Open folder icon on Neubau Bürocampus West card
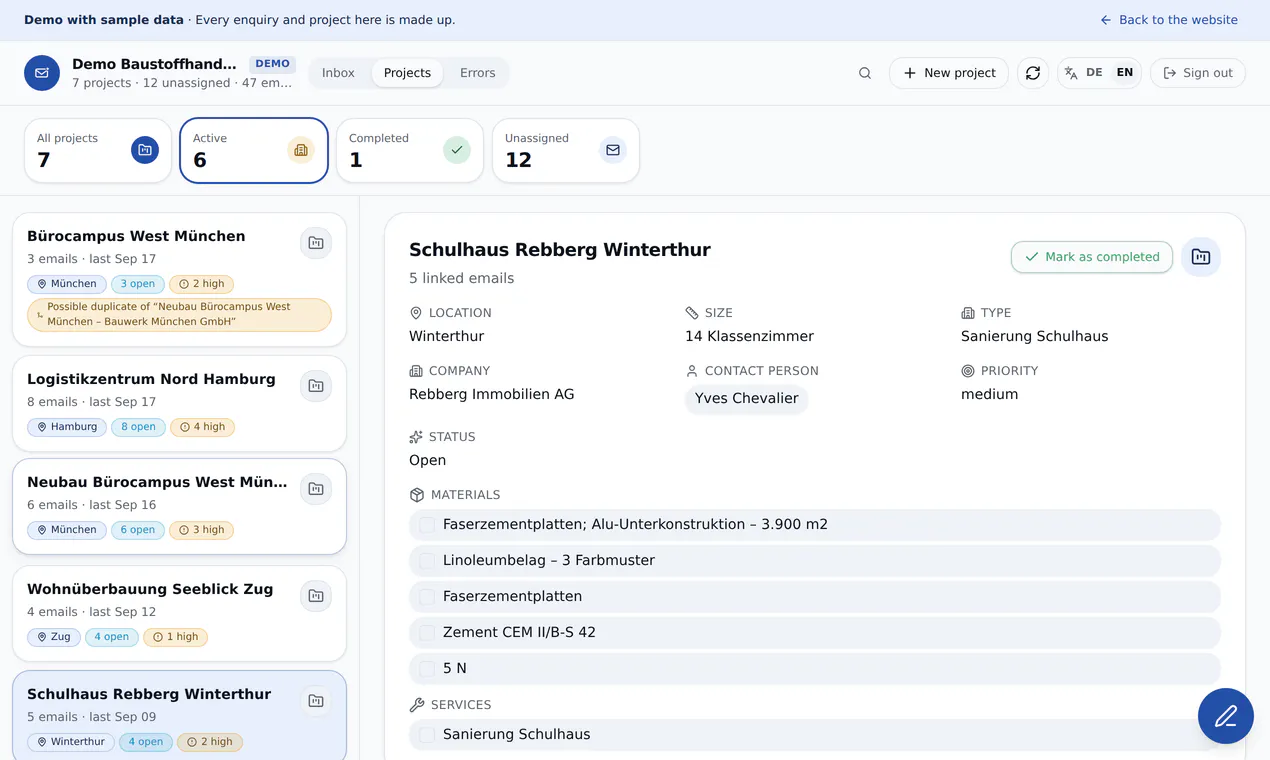This screenshot has height=760, width=1270. (x=316, y=489)
